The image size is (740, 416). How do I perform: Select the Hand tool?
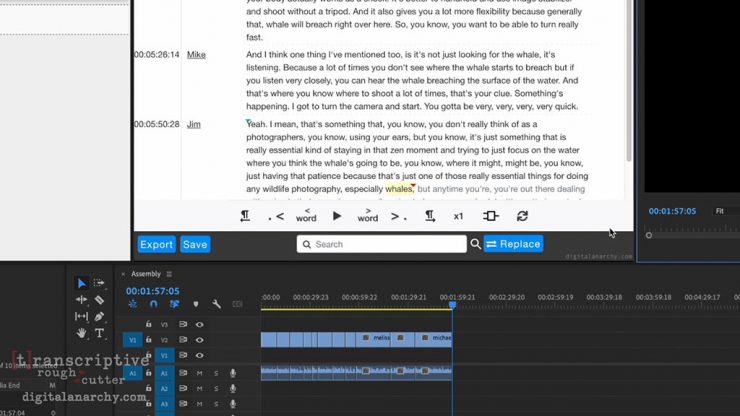click(82, 333)
